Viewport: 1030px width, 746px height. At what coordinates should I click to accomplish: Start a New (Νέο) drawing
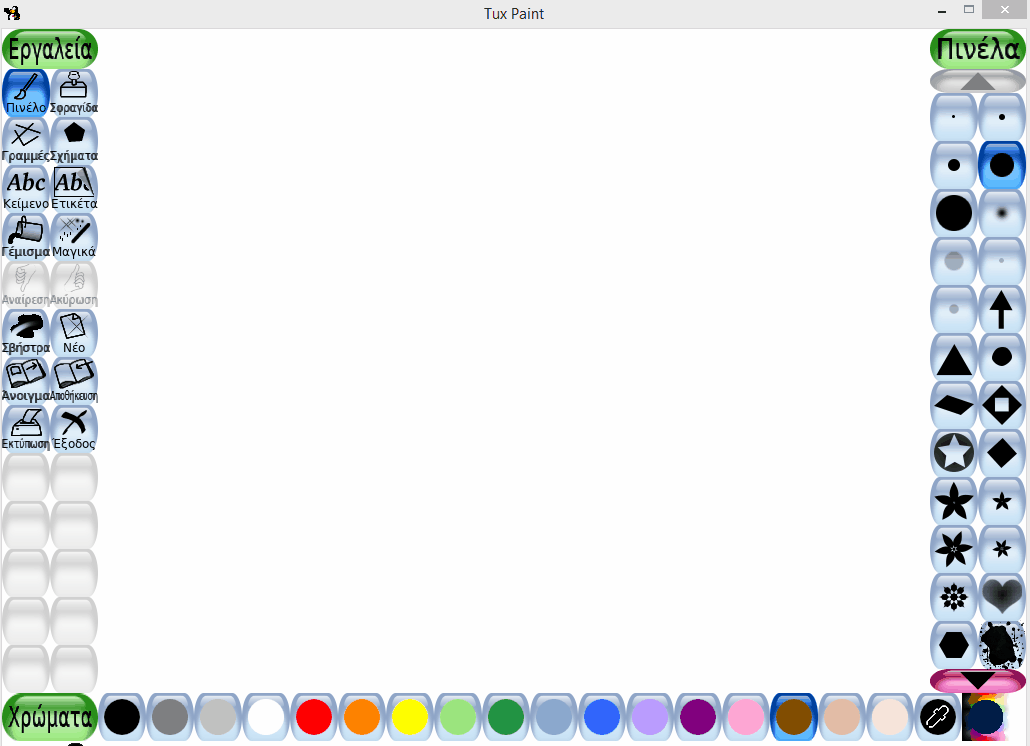[x=74, y=332]
